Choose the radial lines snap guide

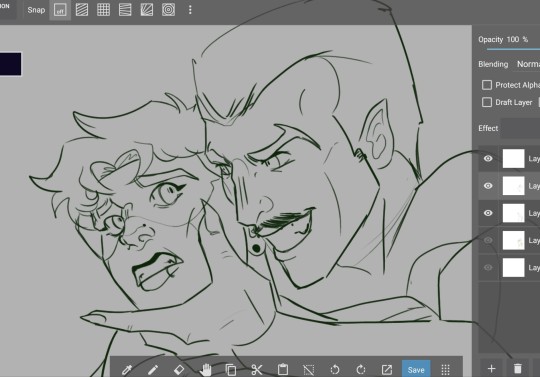pyautogui.click(x=147, y=10)
